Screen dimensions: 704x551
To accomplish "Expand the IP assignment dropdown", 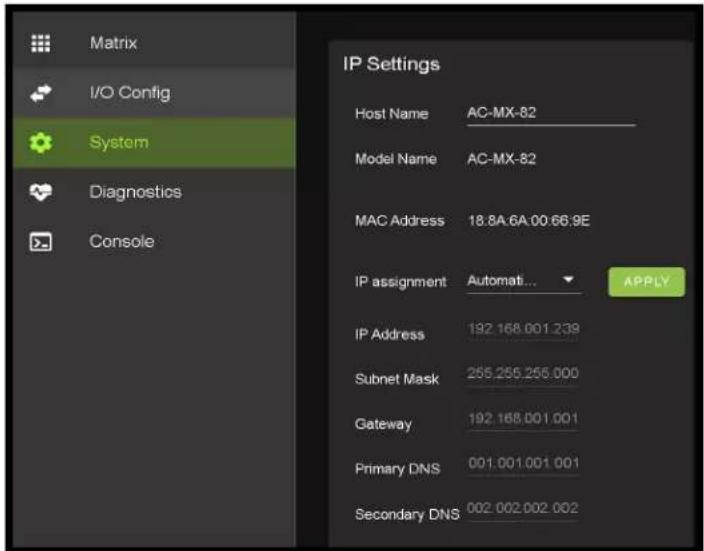I will tap(524, 282).
